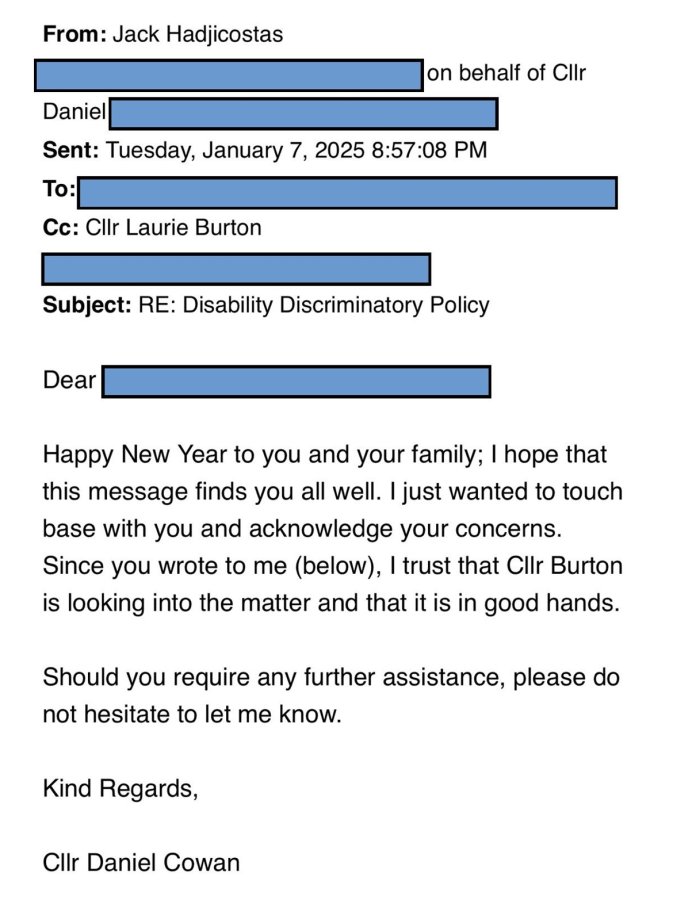Click the To label
Viewport: 673px width, 900px height.
coord(59,188)
